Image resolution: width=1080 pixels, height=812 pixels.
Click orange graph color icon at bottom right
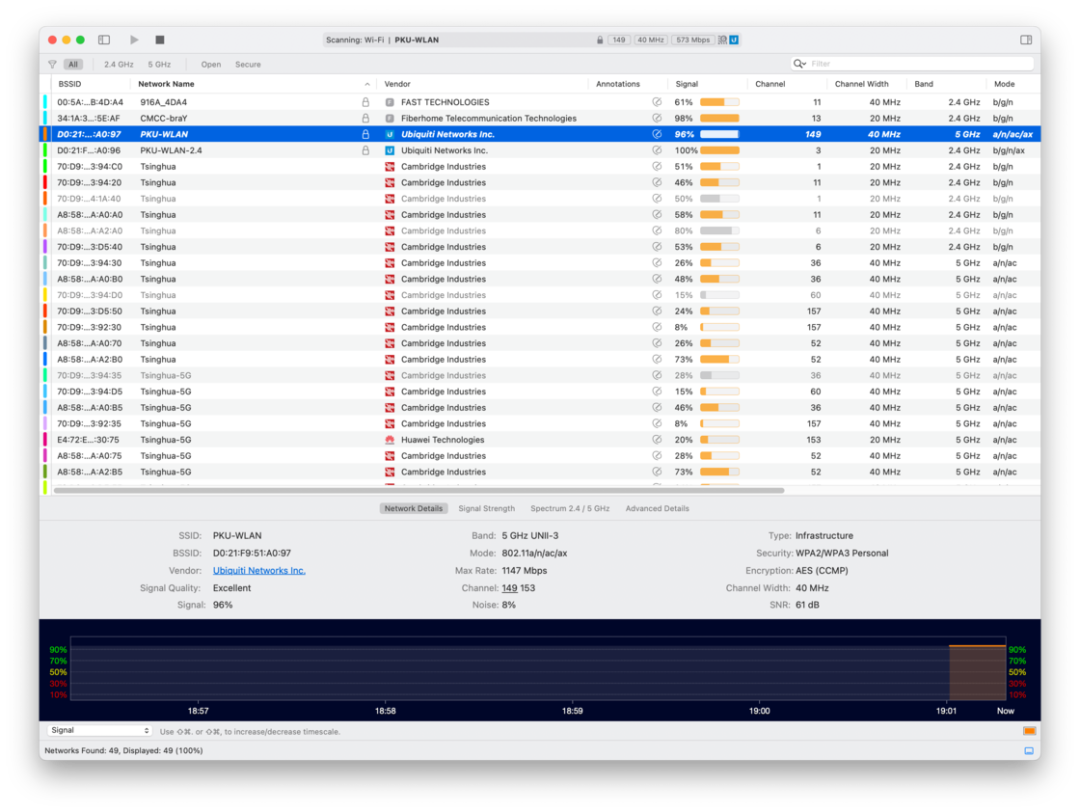1029,731
